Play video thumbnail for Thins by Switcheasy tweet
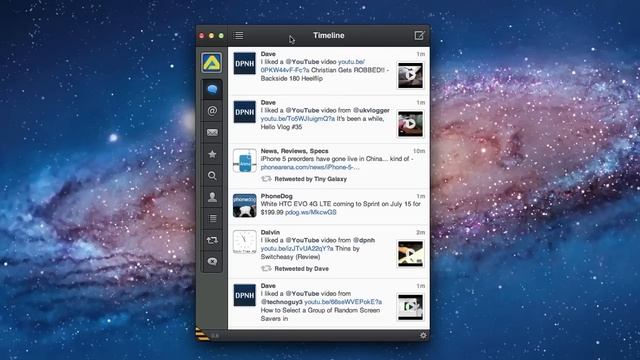 tap(410, 254)
